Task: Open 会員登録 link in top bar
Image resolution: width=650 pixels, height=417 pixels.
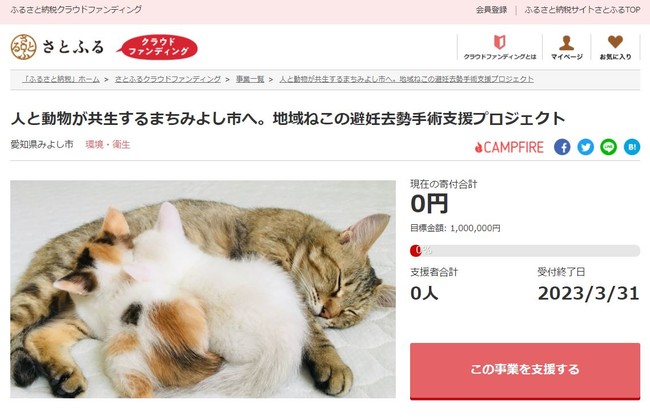Action: tap(491, 10)
